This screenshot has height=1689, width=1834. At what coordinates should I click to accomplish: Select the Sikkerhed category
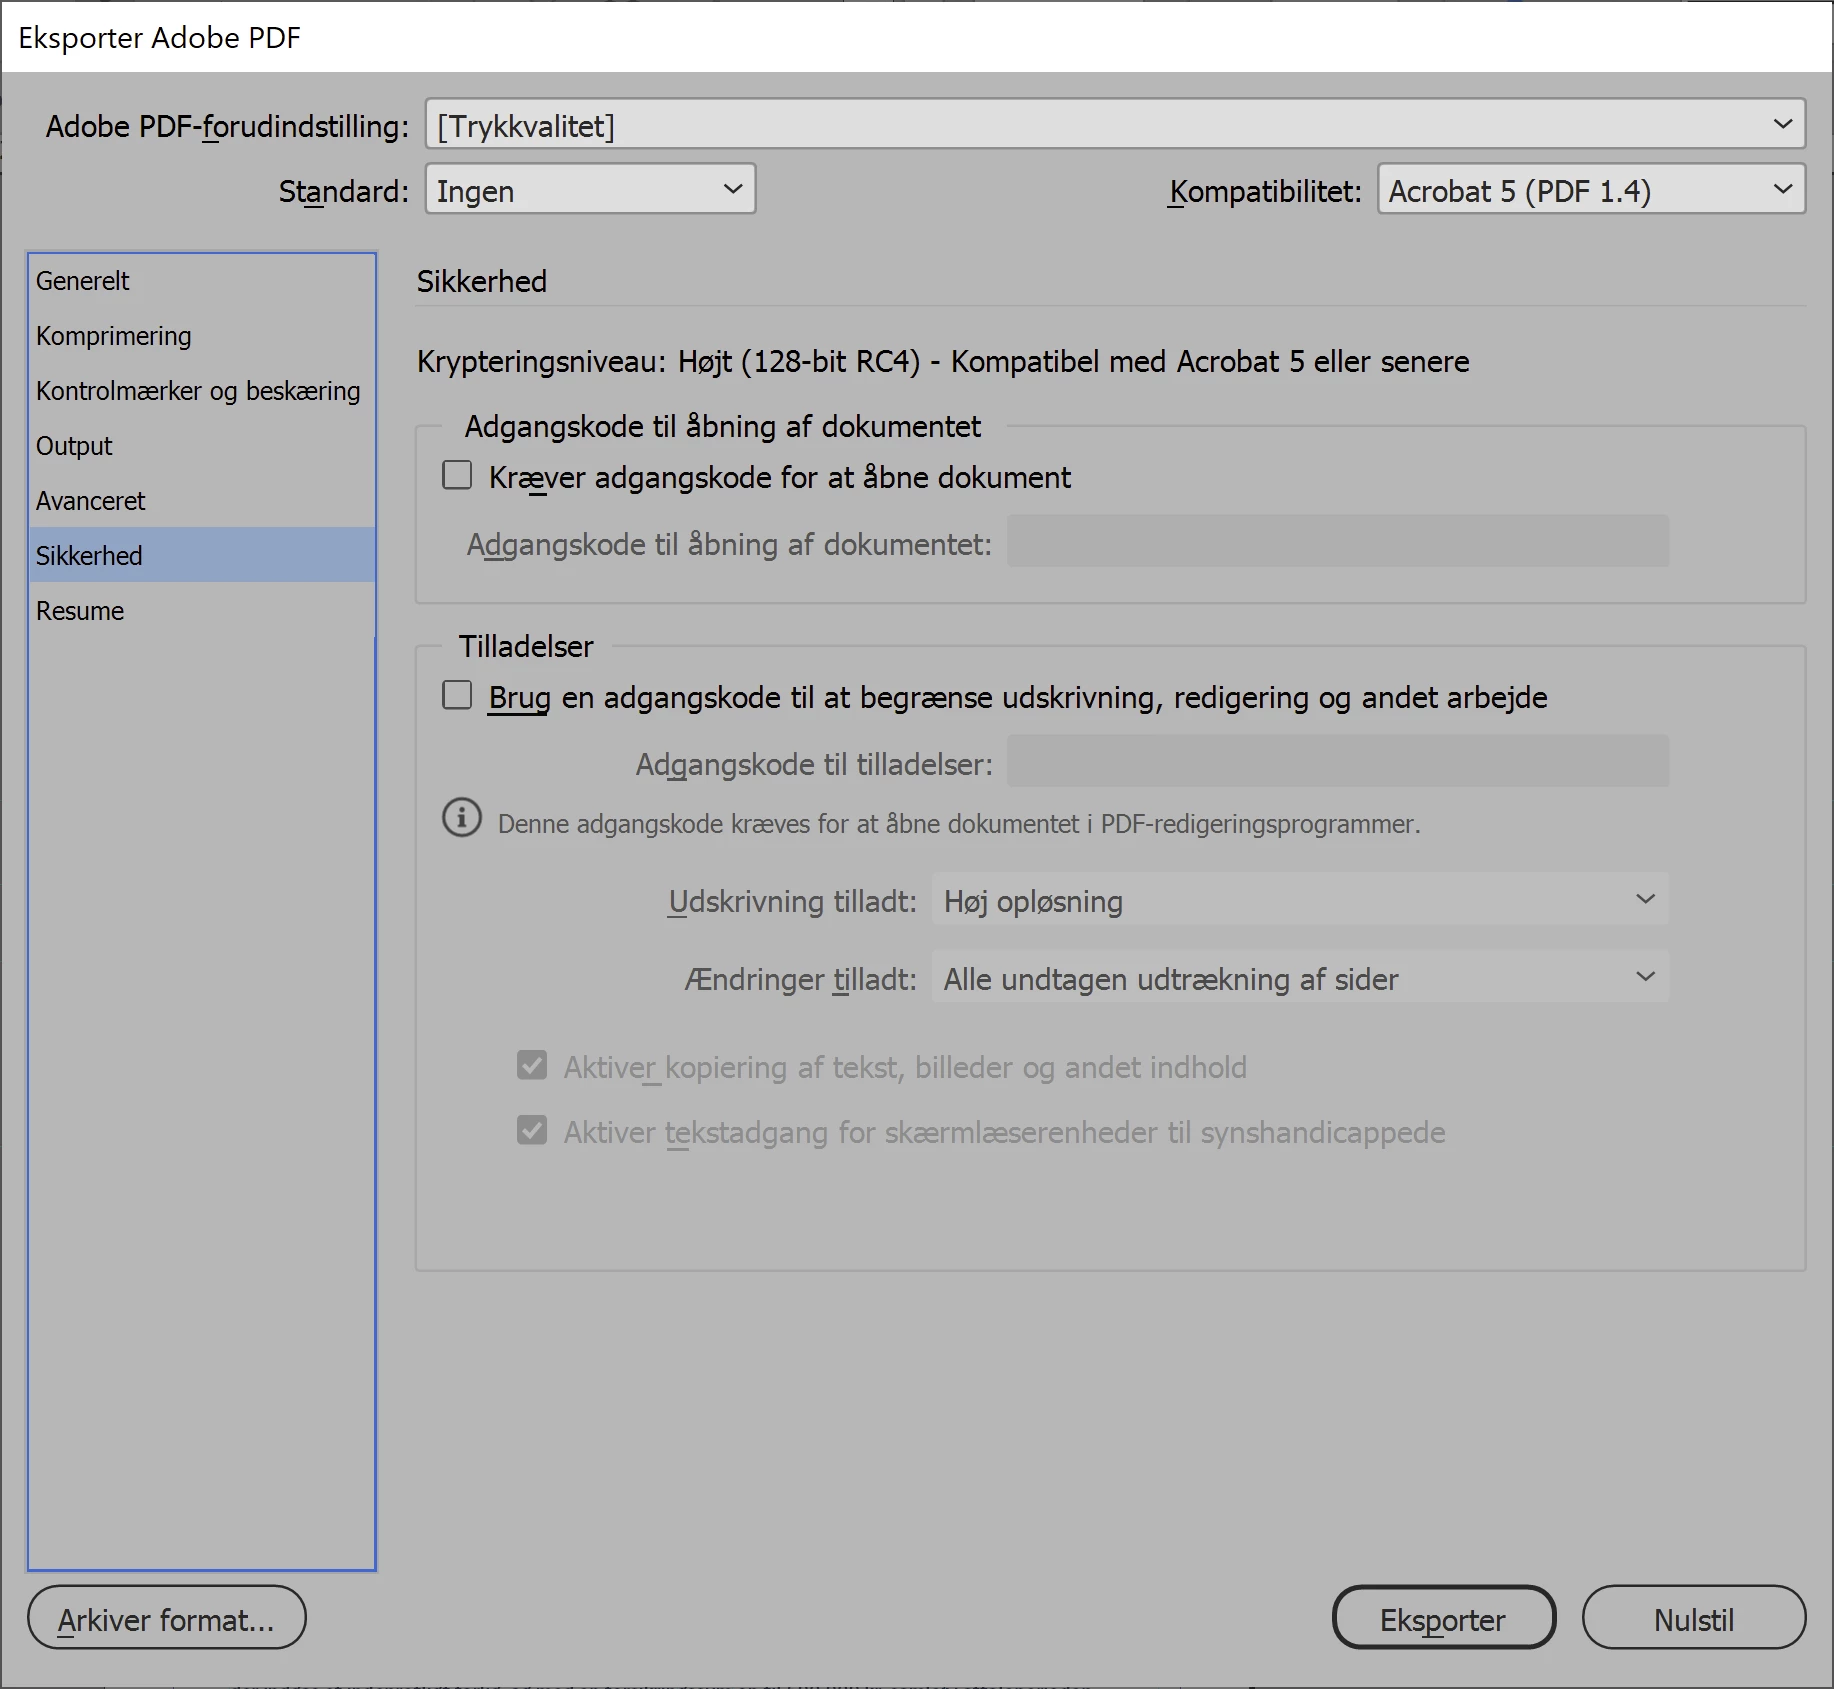click(202, 555)
